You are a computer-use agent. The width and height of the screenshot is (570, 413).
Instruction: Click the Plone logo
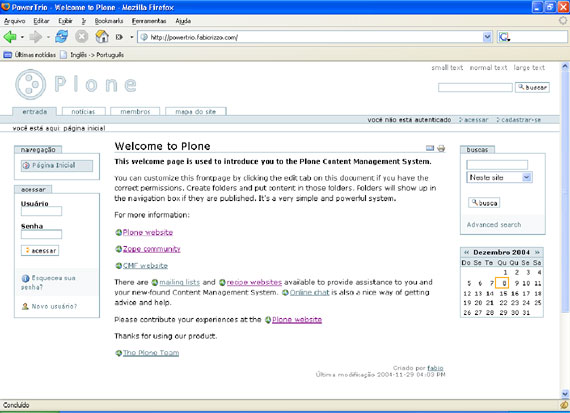tap(76, 84)
